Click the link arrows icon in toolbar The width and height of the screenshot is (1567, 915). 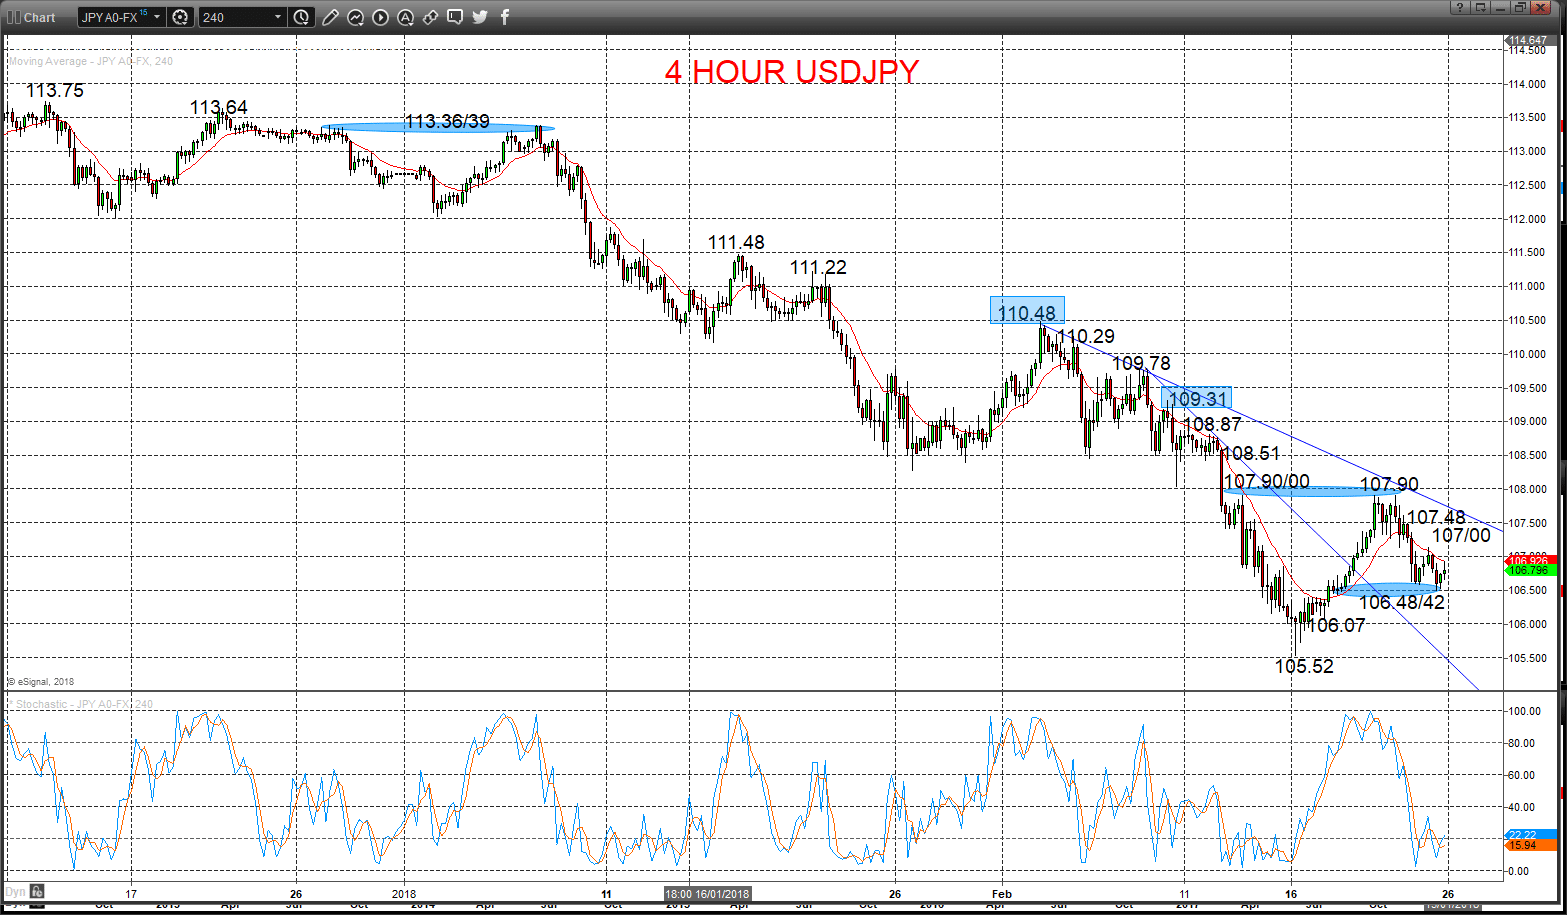(430, 17)
